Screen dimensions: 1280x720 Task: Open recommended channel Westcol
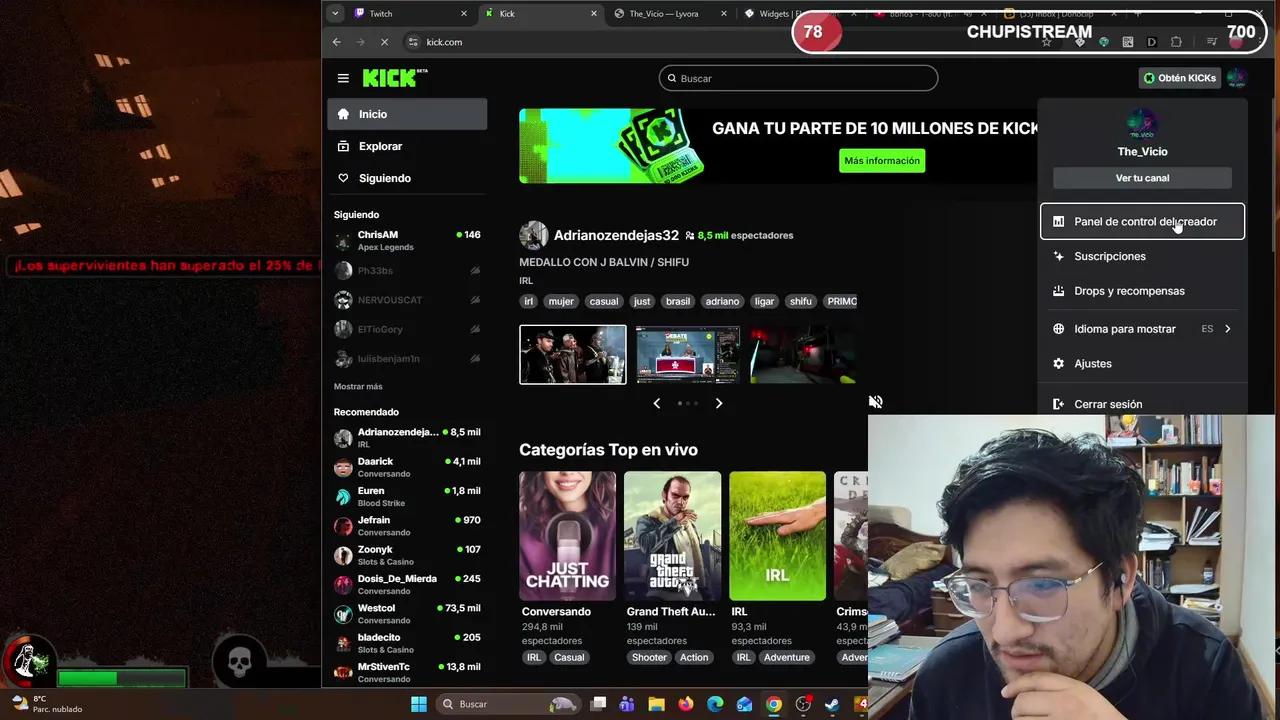point(407,614)
